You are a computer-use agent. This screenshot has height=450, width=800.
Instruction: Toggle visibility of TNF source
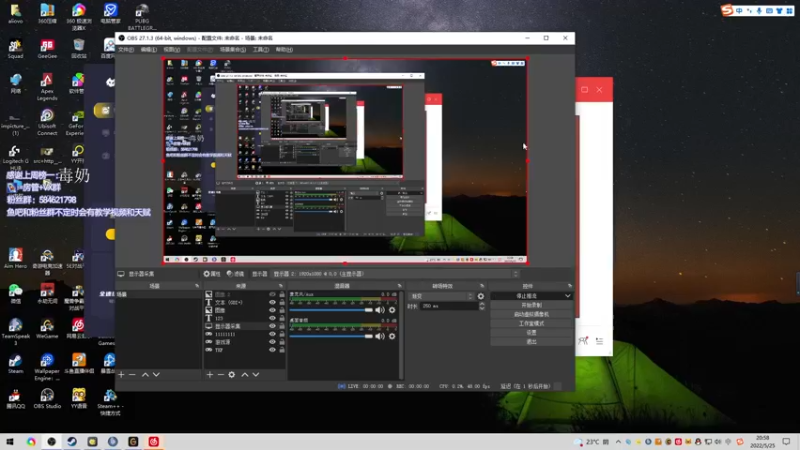[272, 350]
